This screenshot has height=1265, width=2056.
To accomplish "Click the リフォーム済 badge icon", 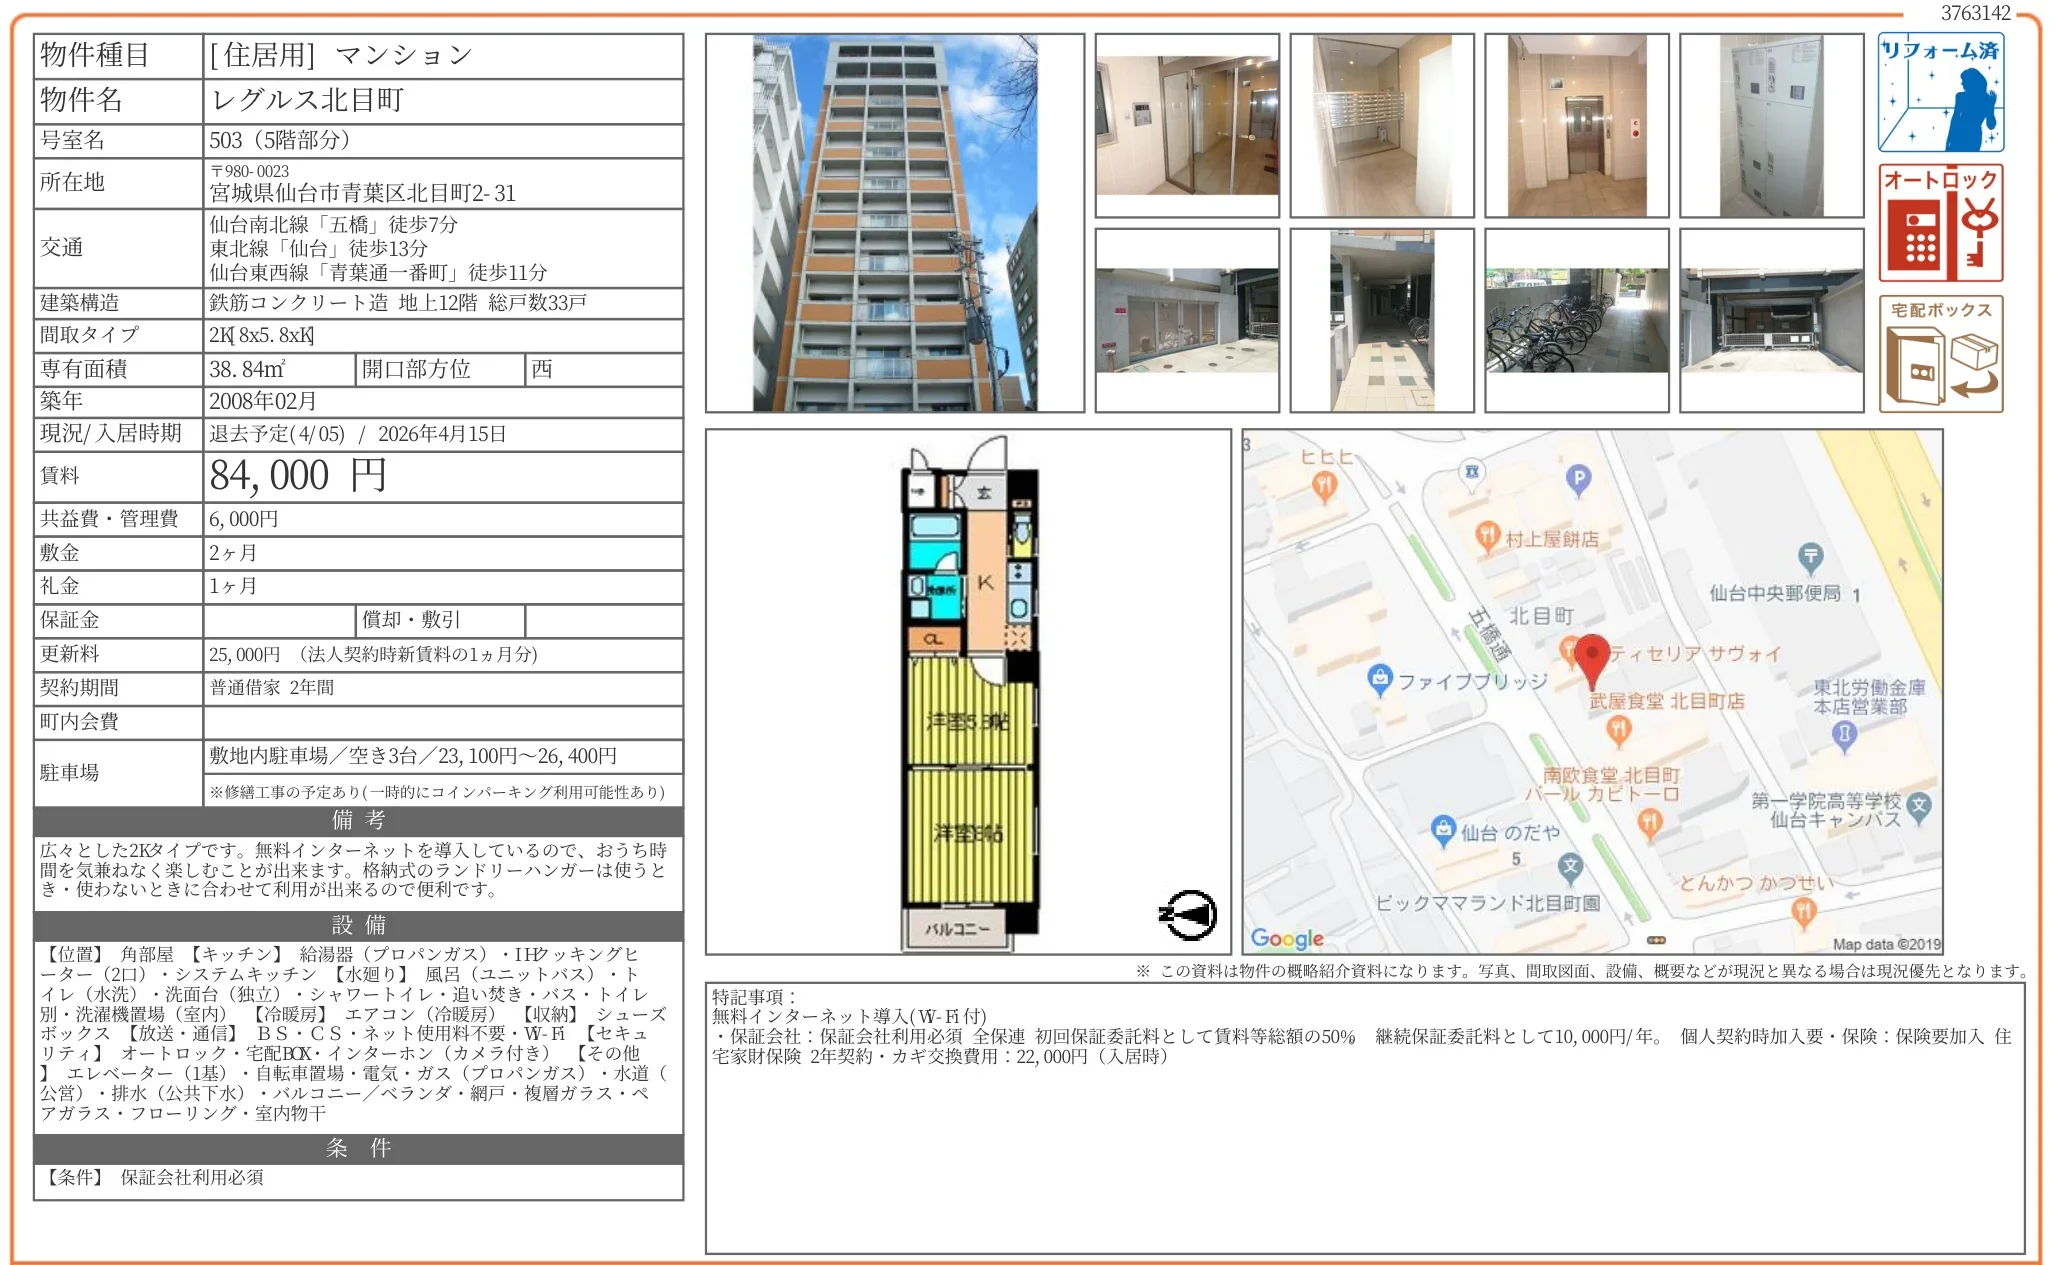I will [x=1940, y=93].
